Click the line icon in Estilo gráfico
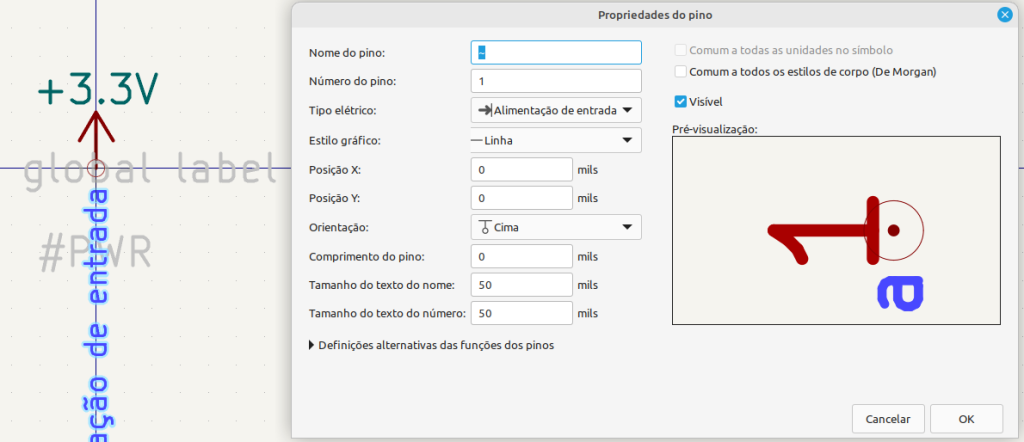Image resolution: width=1024 pixels, height=442 pixels. click(477, 140)
